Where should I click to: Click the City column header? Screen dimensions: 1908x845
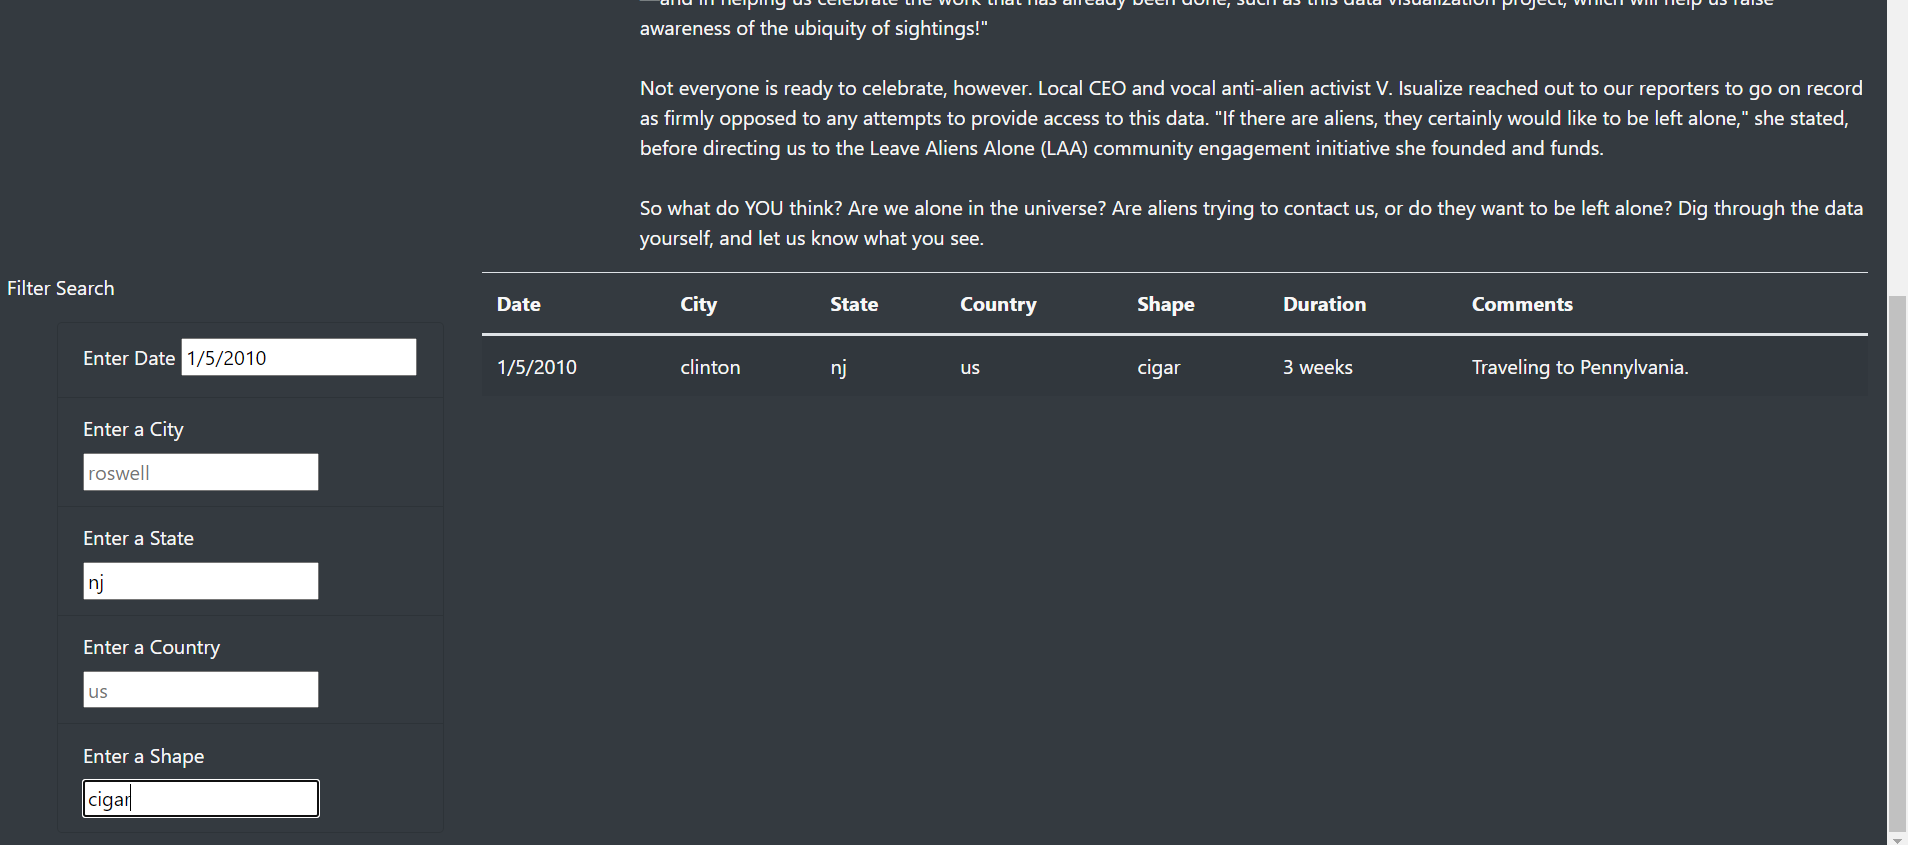[699, 304]
